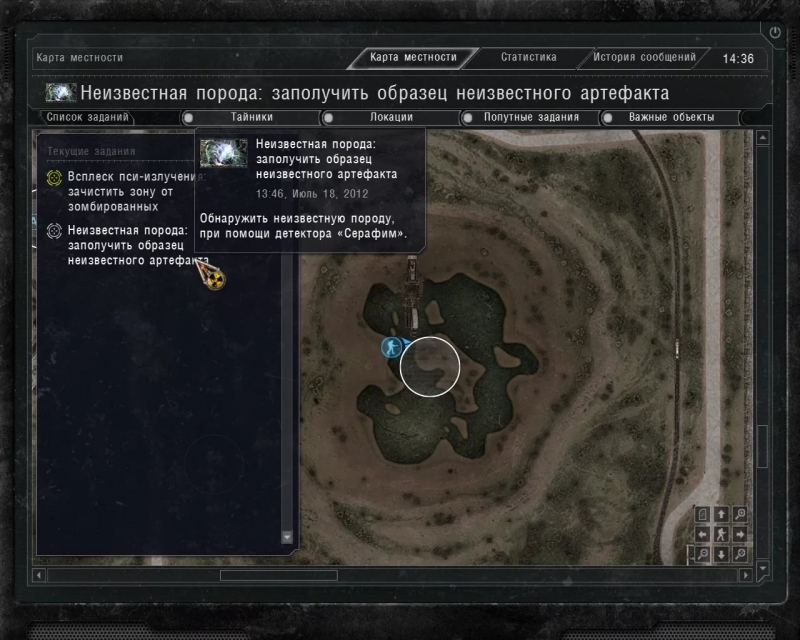Click the task list scroll down arrow

[287, 537]
